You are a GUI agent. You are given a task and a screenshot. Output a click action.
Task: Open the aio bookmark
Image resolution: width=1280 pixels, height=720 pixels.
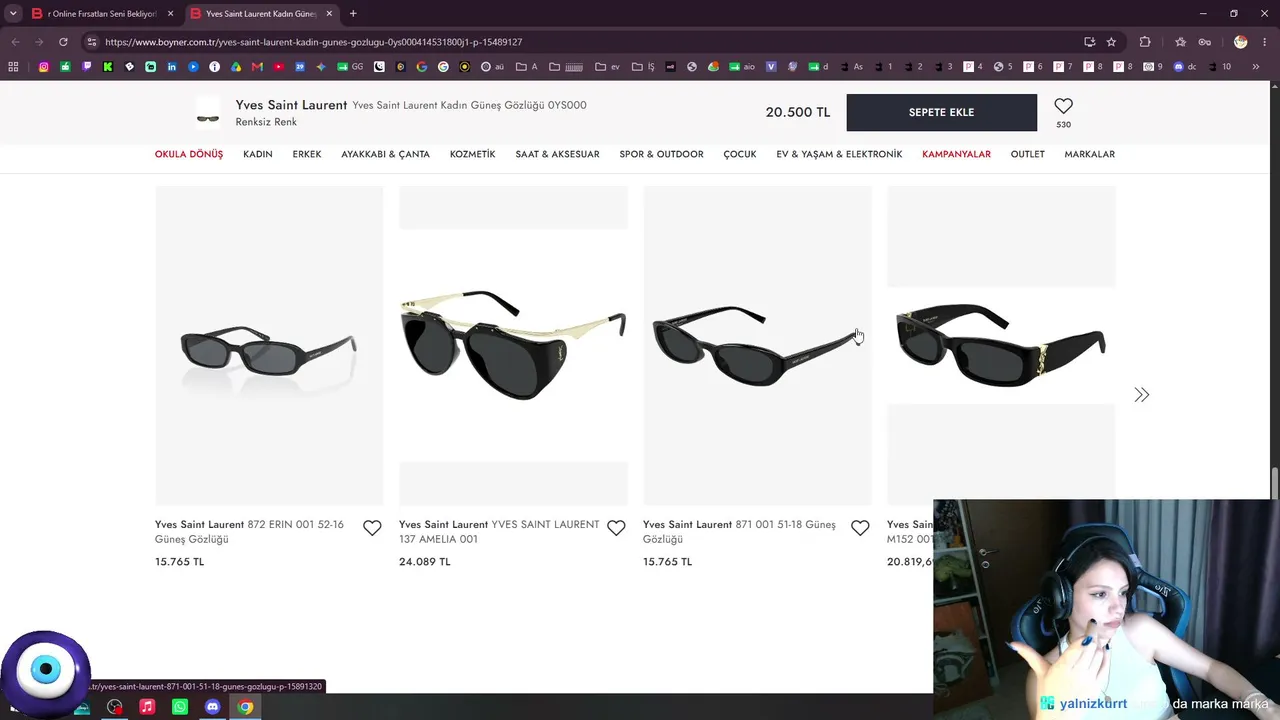pos(742,67)
